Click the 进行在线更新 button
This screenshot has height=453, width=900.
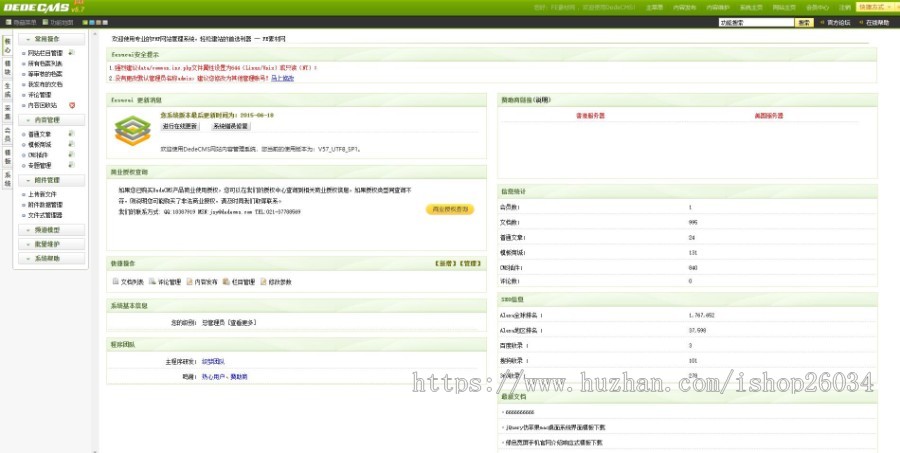(x=180, y=127)
